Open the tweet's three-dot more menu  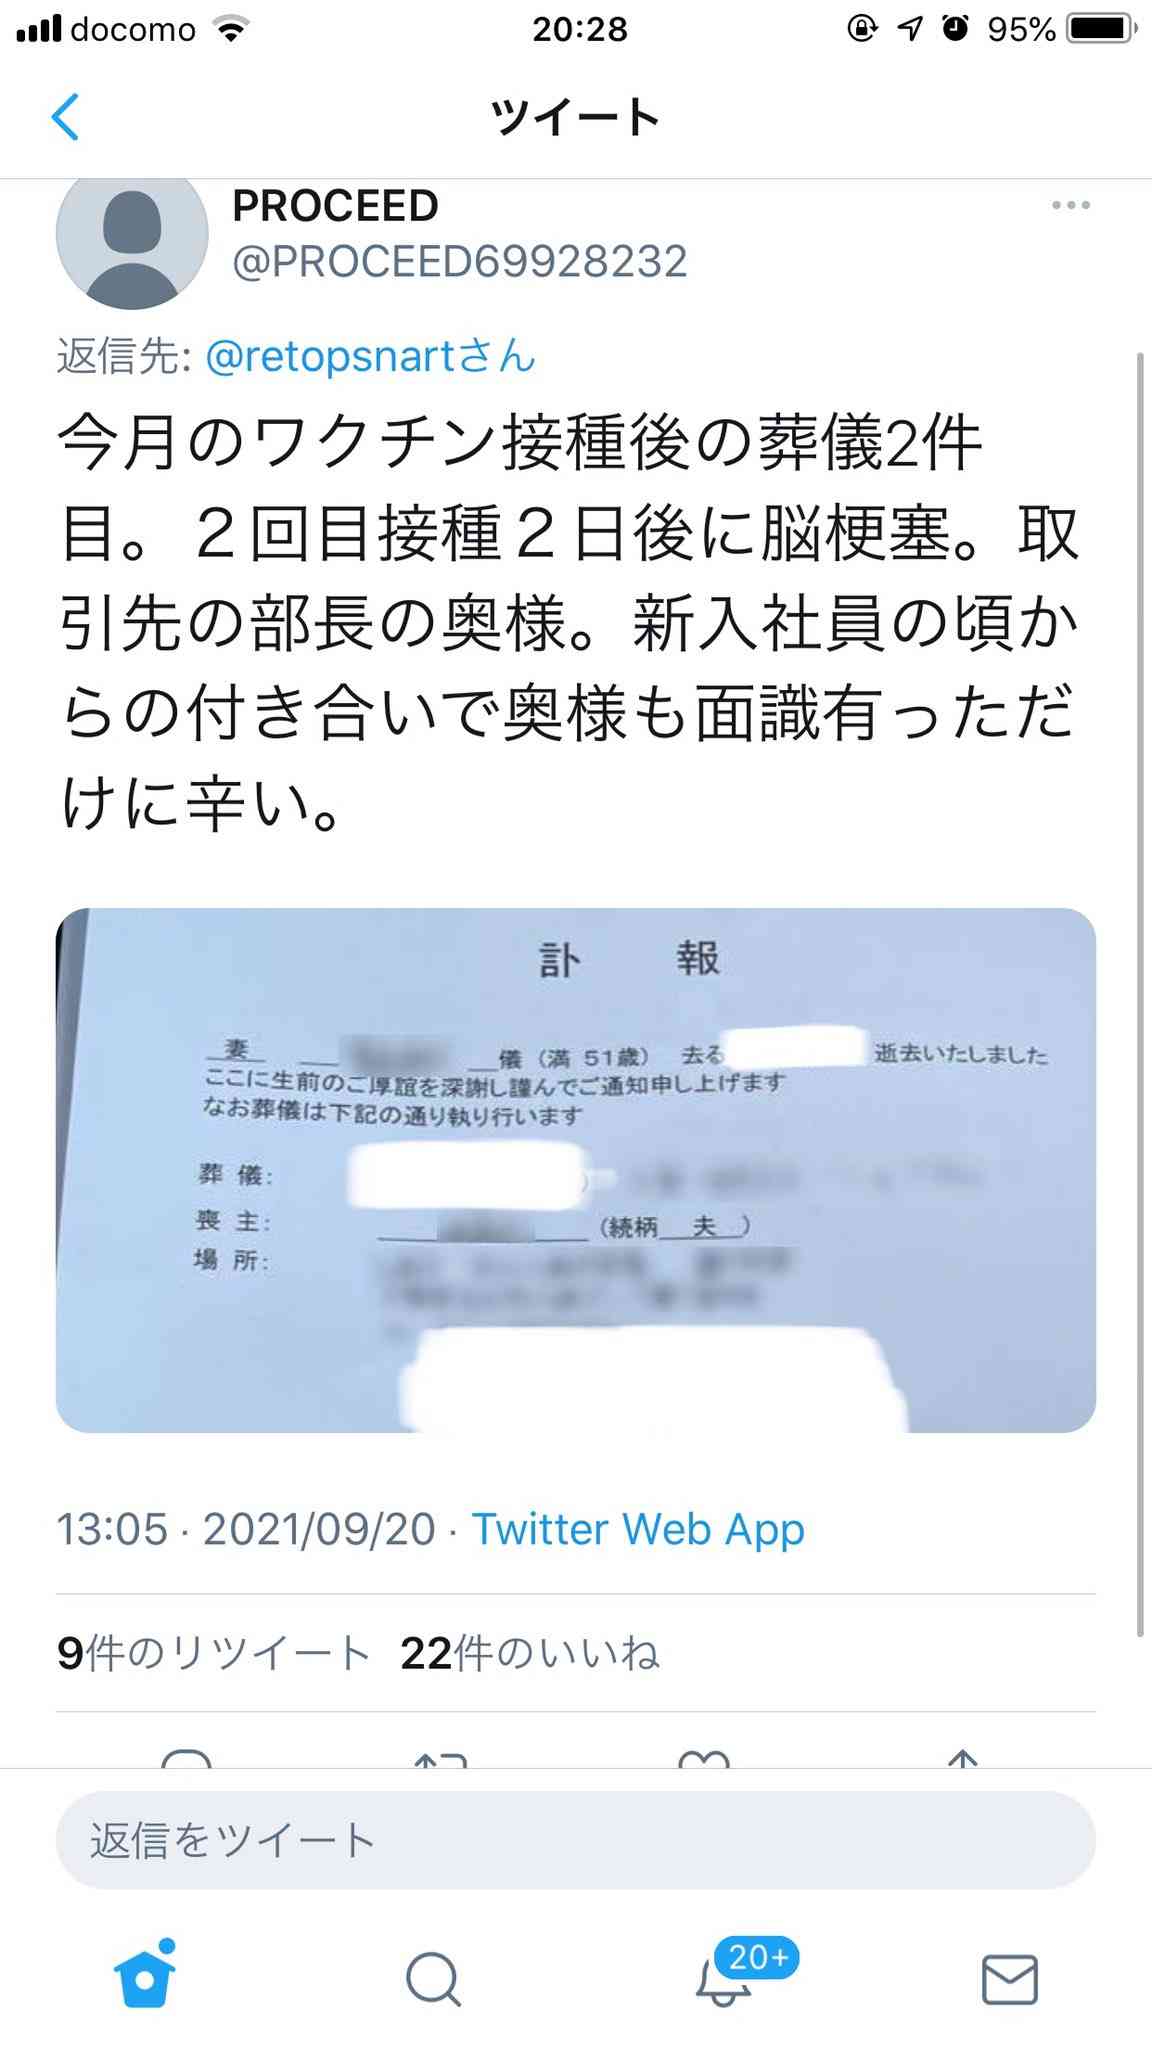pyautogui.click(x=1071, y=205)
